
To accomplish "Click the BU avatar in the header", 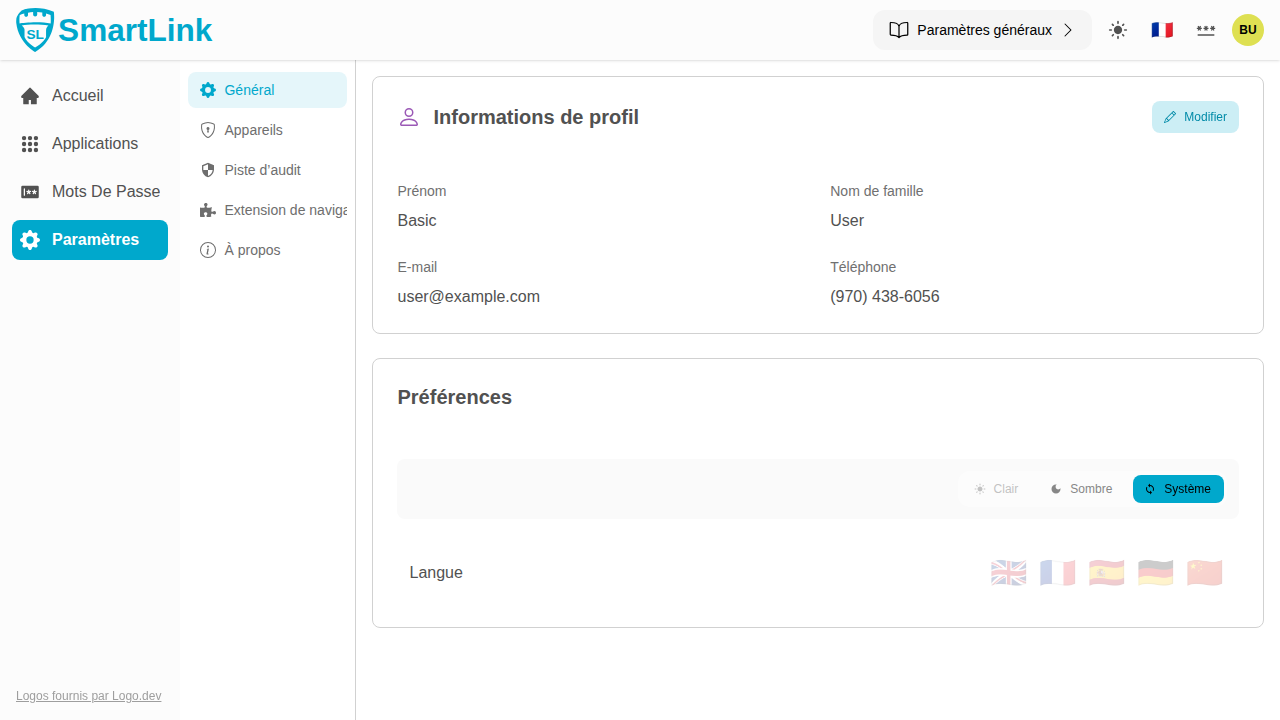I will point(1248,30).
